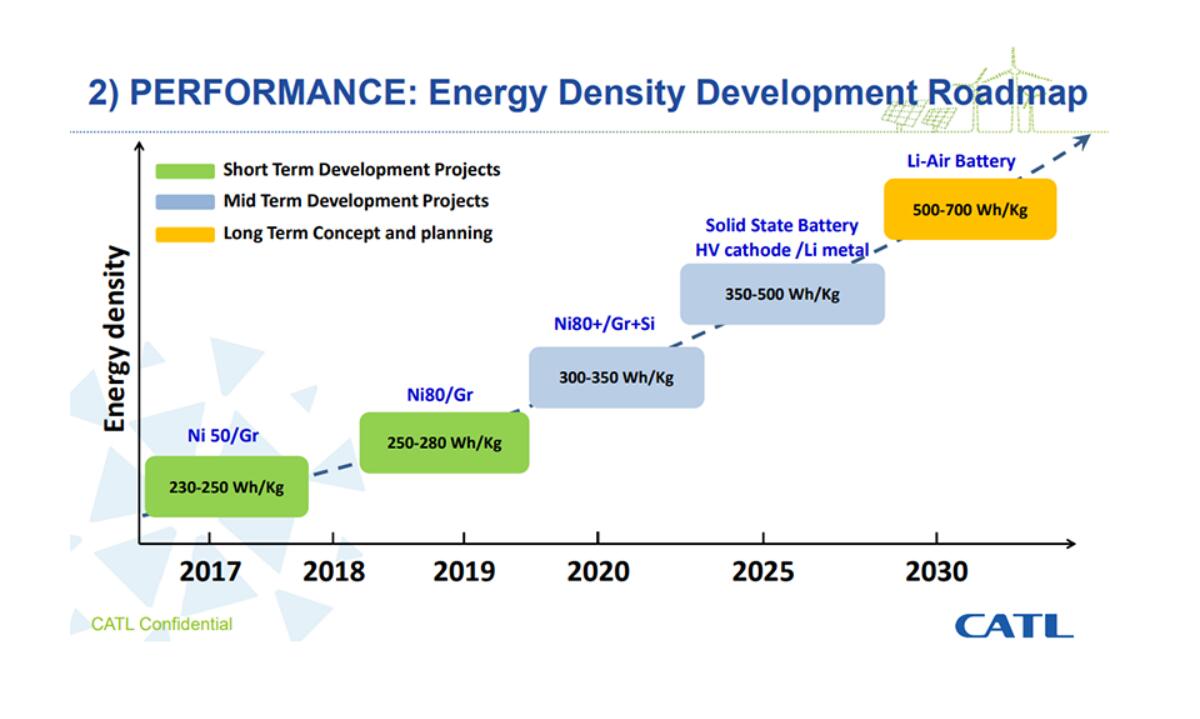Select the 230-250 Wh/Kg green box
This screenshot has width=1200, height=719.
226,487
